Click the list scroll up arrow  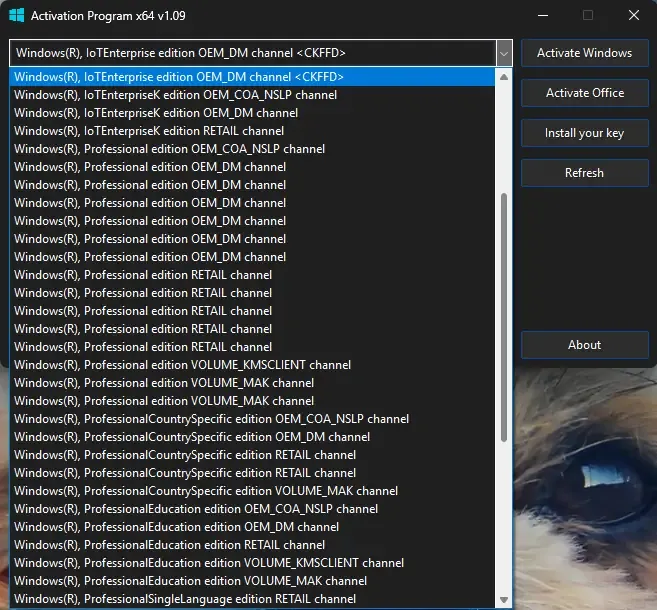pos(504,77)
